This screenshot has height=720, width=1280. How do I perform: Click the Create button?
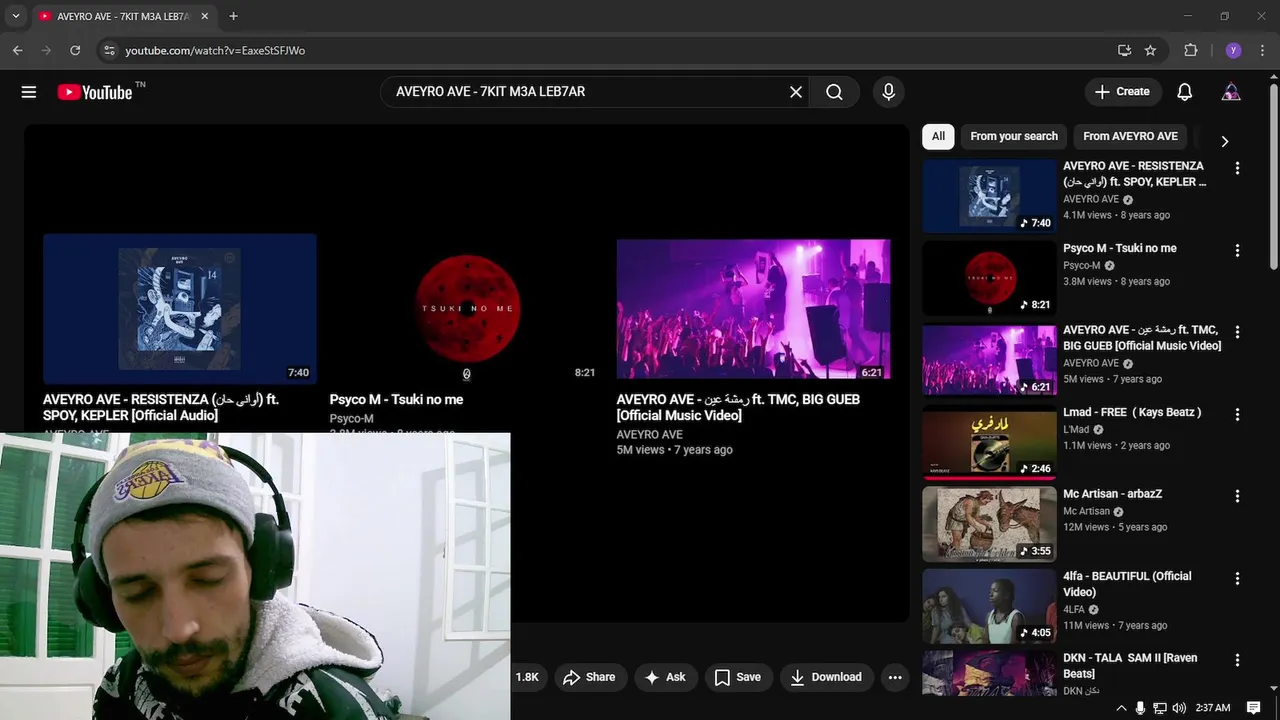click(x=1123, y=92)
